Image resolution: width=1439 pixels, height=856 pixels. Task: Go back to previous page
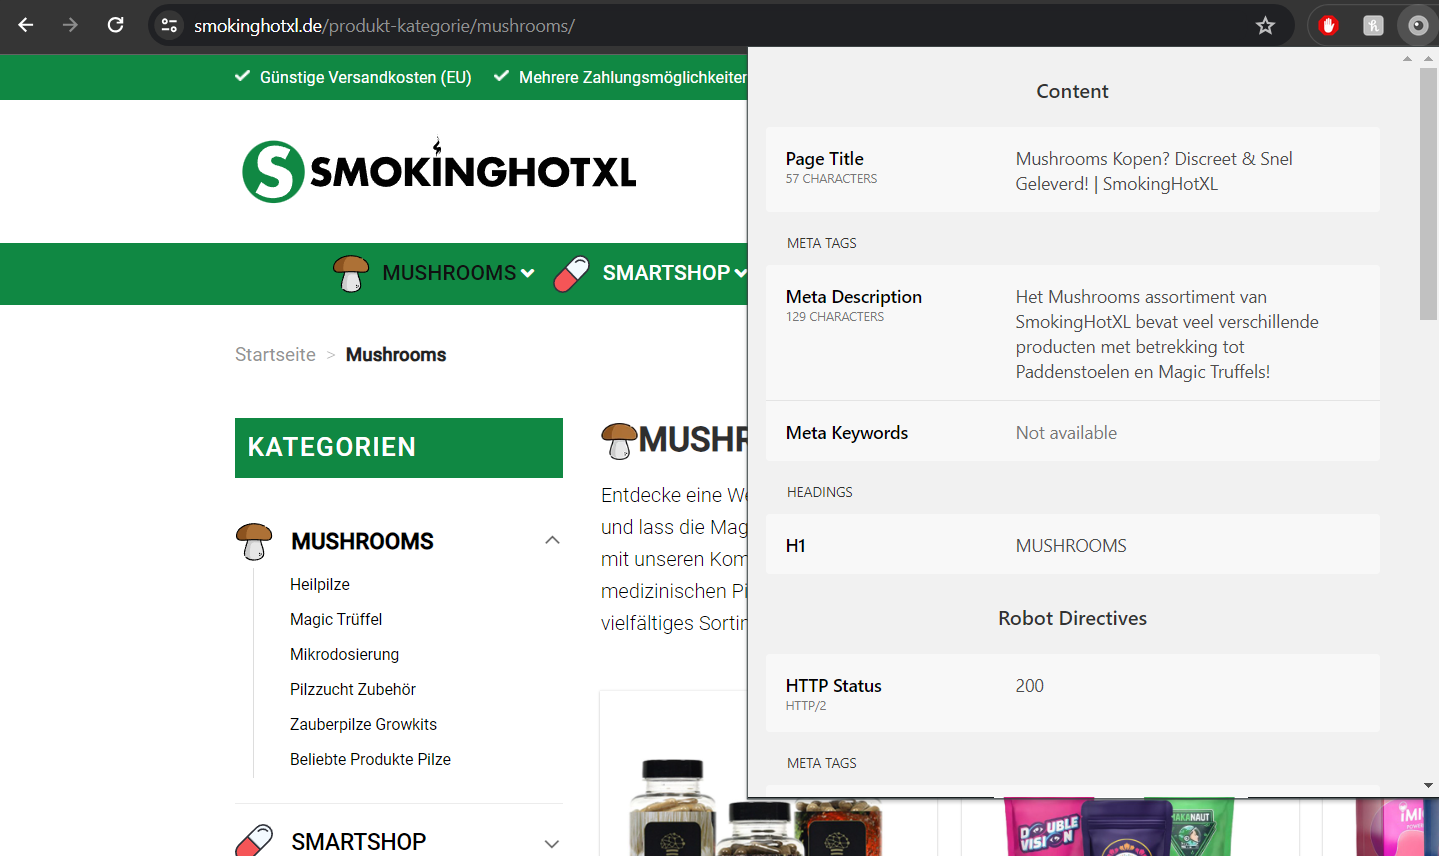coord(26,25)
